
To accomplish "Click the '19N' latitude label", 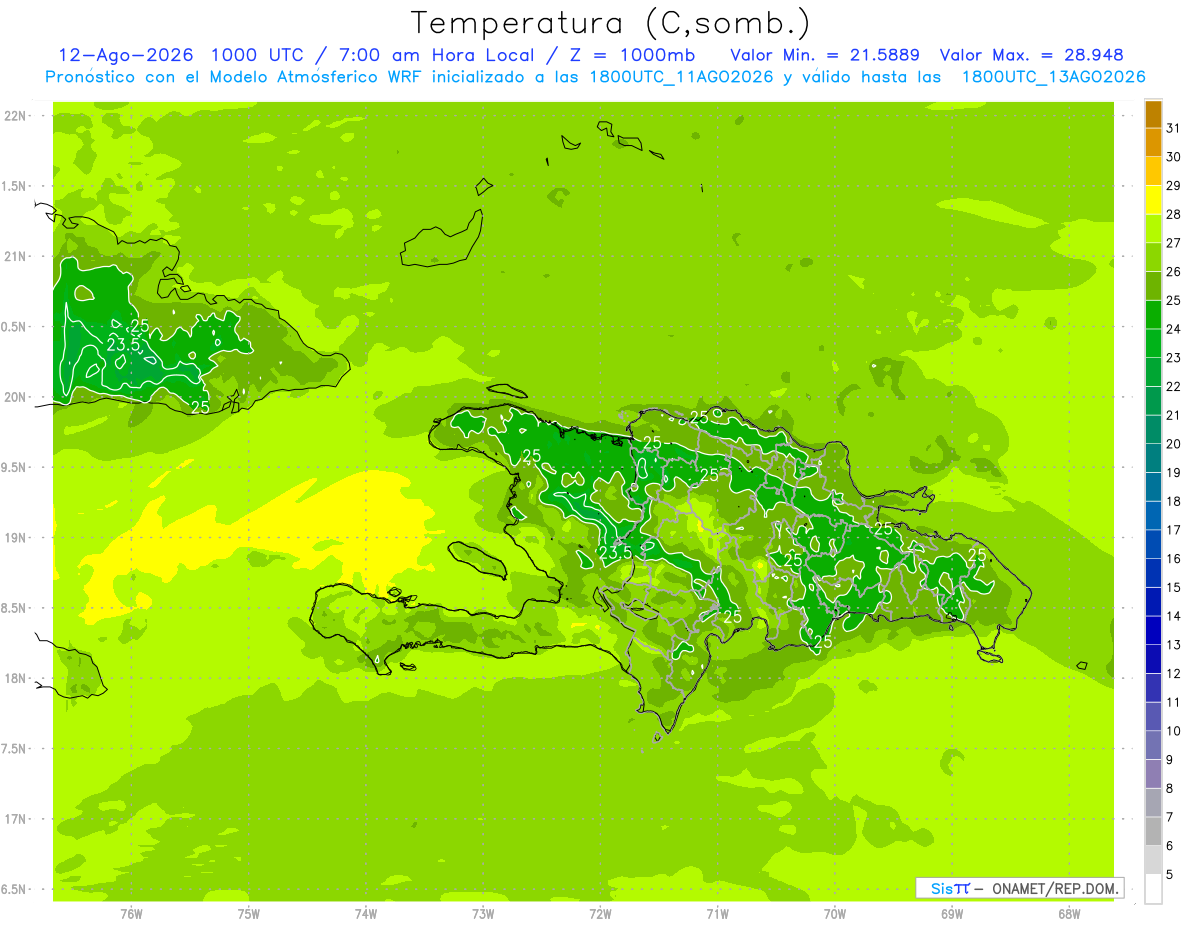I will point(17,538).
